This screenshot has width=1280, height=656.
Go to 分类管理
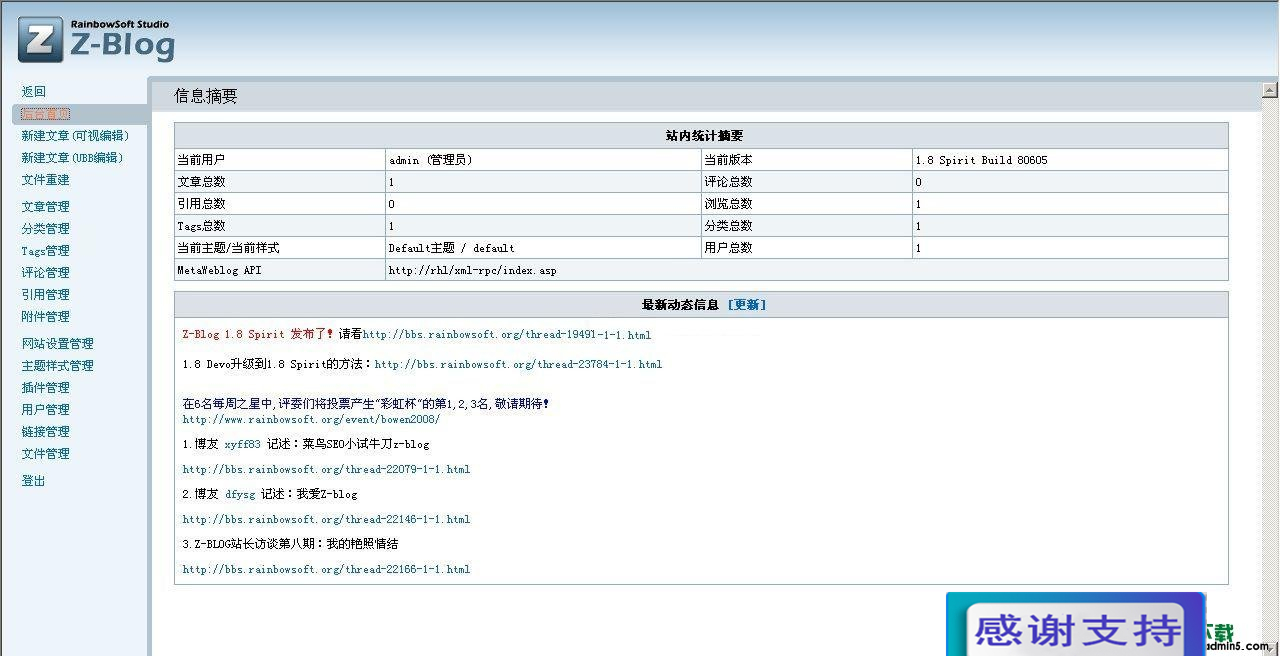click(x=46, y=229)
